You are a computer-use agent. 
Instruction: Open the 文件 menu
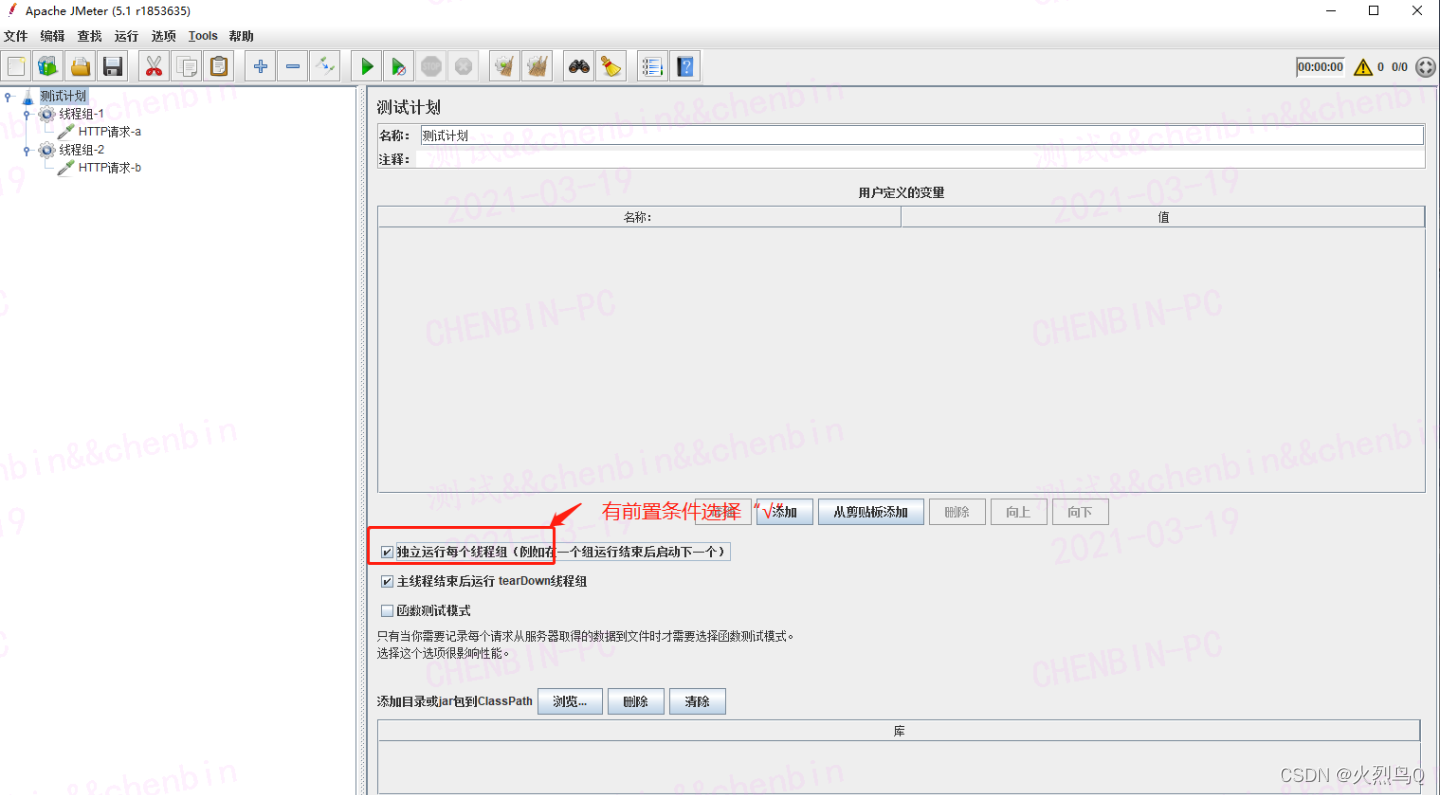tap(16, 36)
